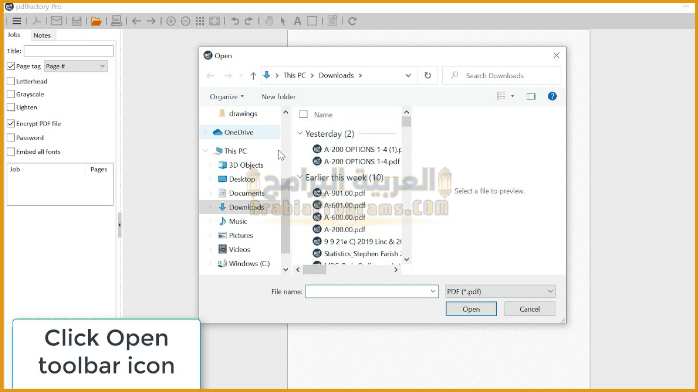Select the arrow pointer tool
698x392 pixels.
[283, 21]
